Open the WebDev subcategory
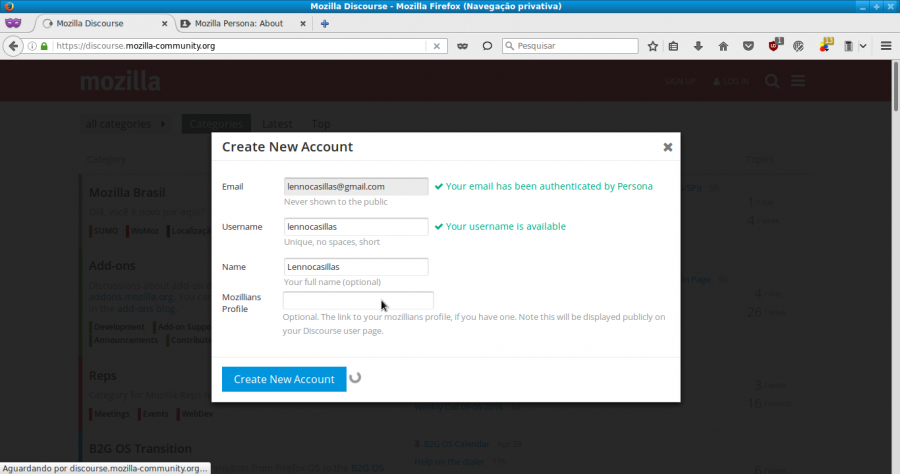 point(197,414)
